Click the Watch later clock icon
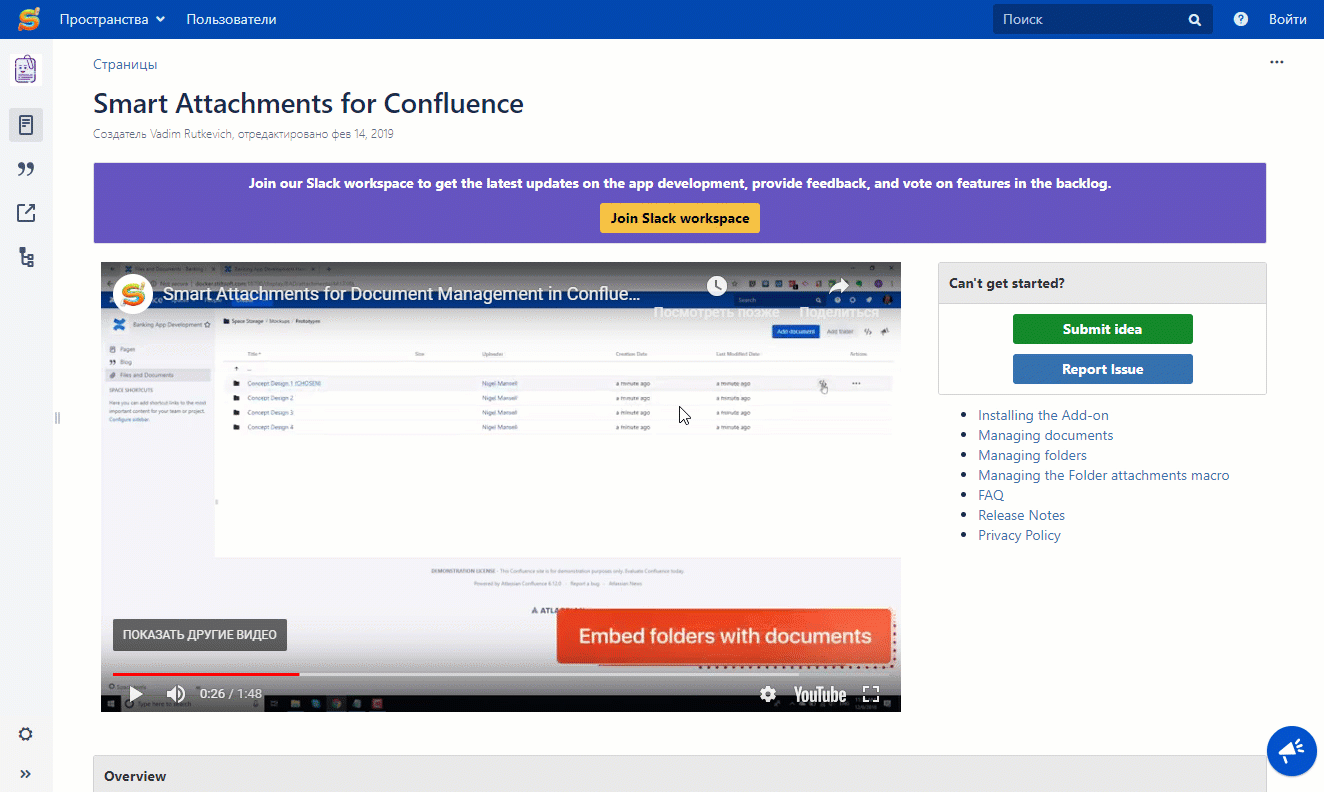 point(717,287)
